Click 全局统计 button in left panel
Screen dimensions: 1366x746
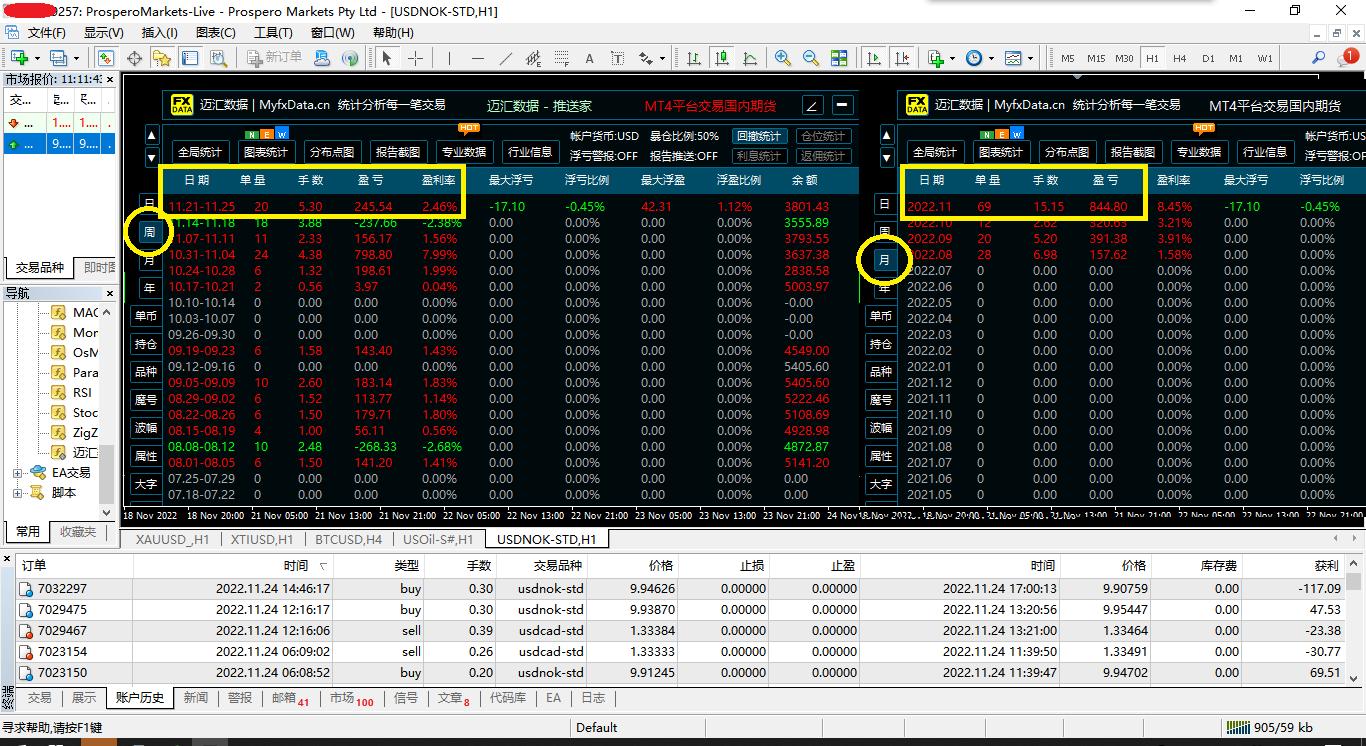pos(200,152)
